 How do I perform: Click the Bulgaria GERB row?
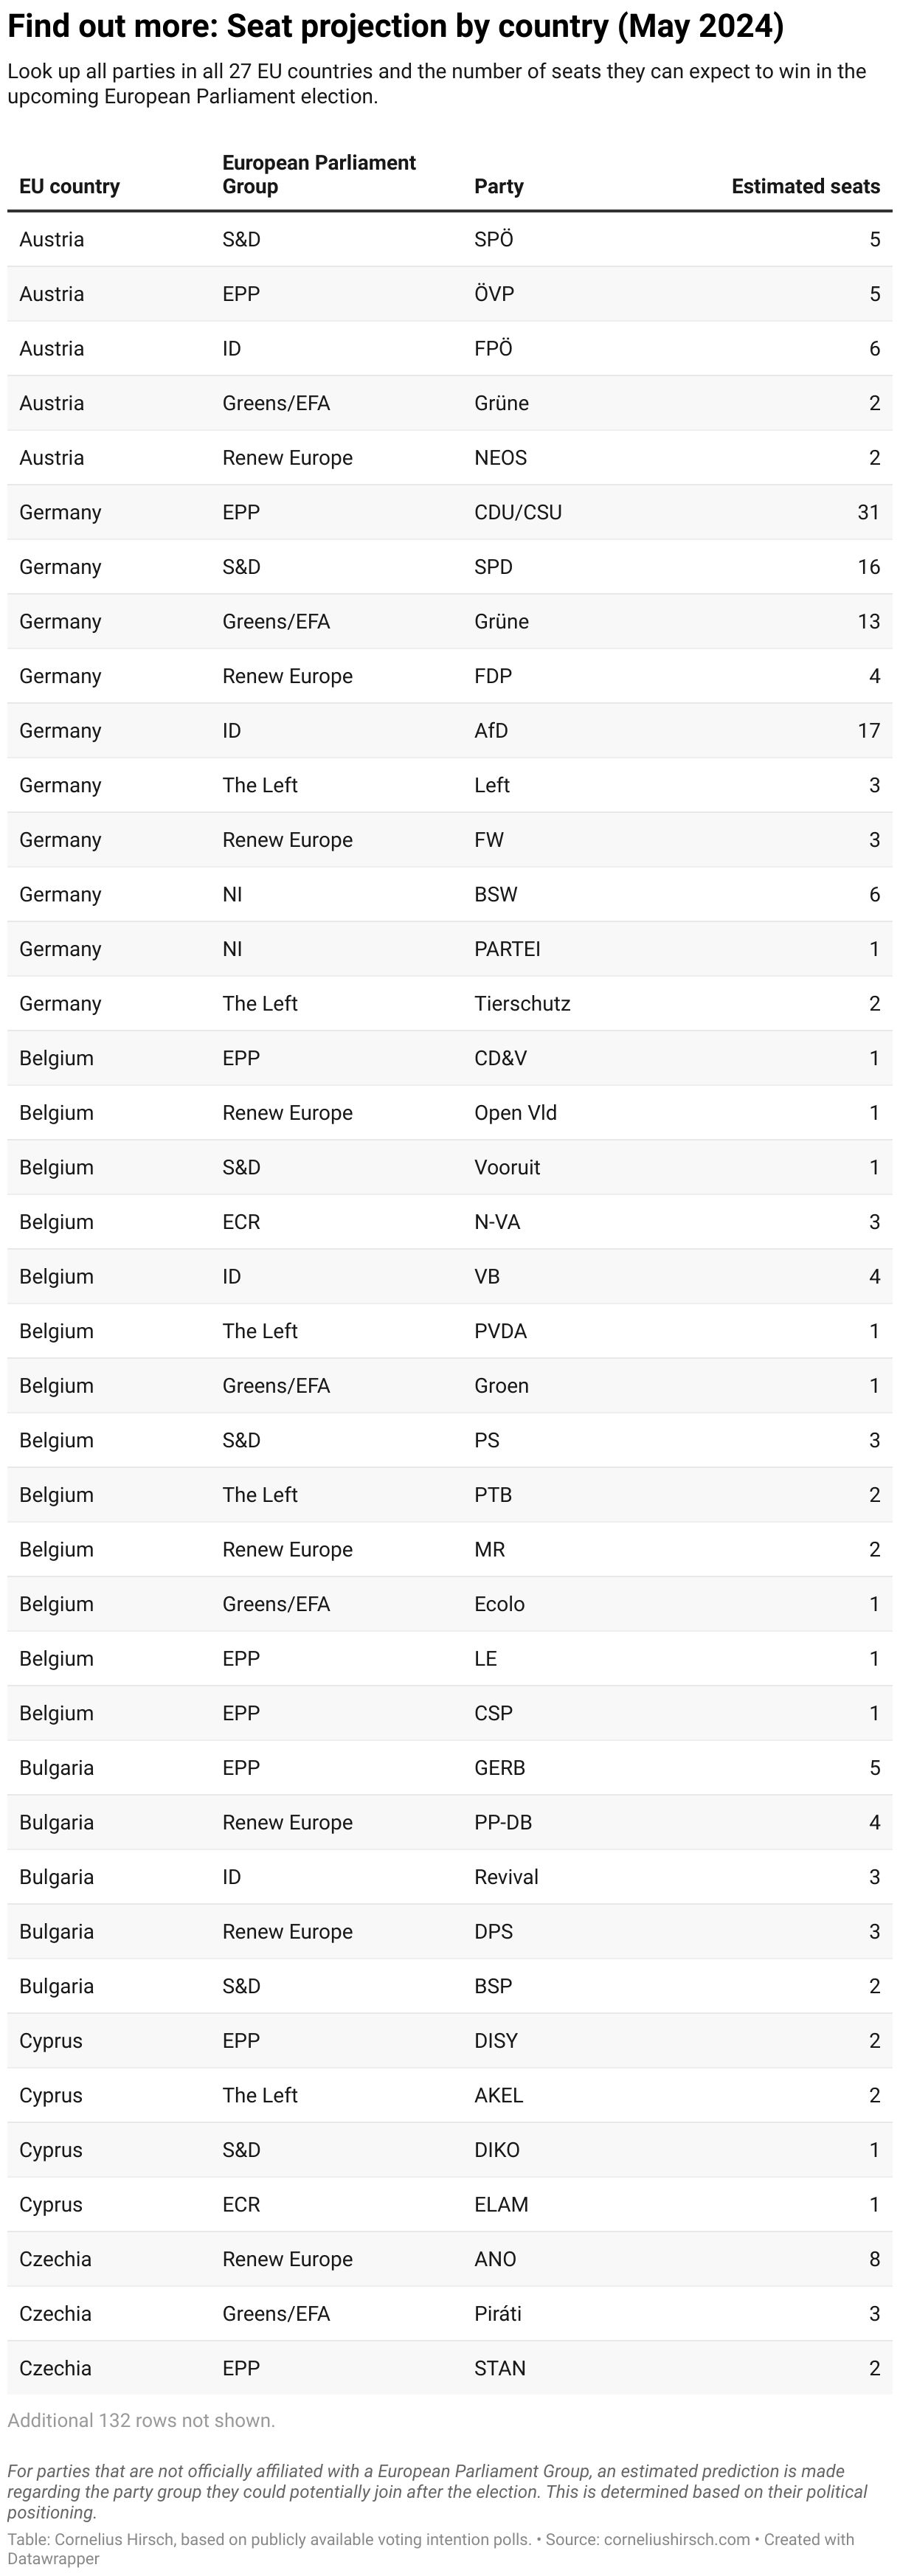tap(450, 1767)
